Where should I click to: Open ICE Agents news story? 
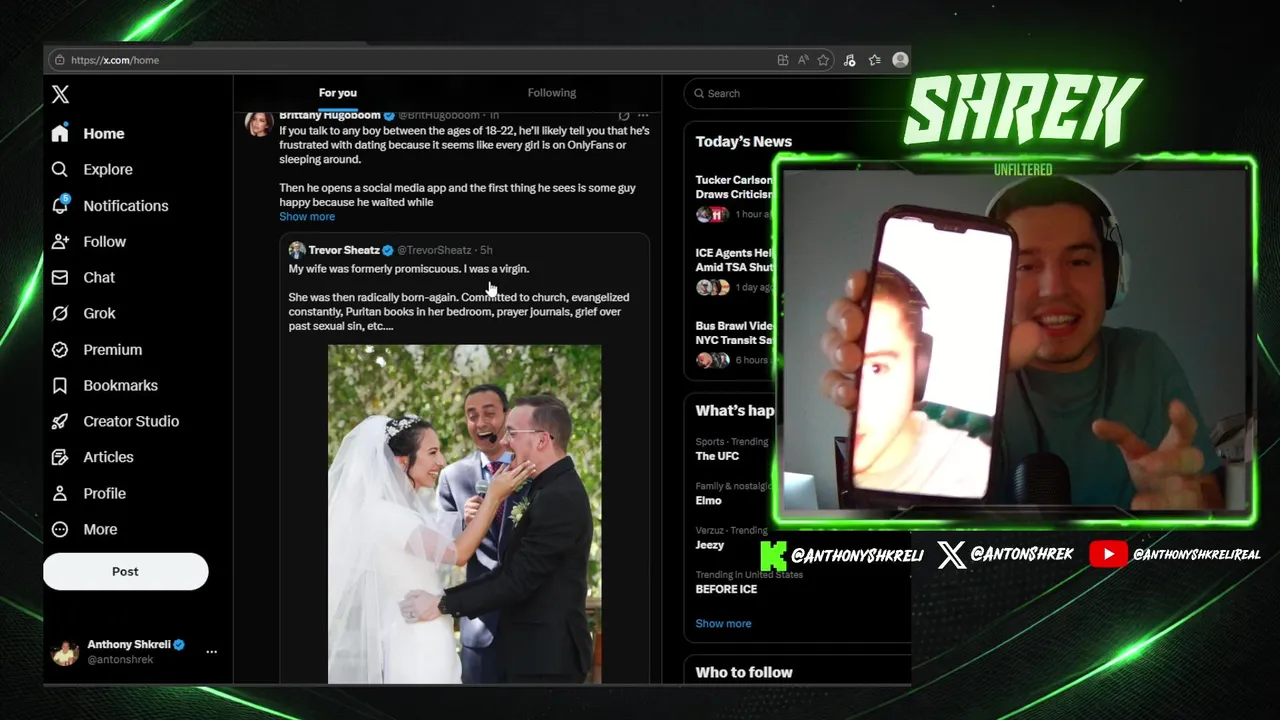click(x=734, y=271)
